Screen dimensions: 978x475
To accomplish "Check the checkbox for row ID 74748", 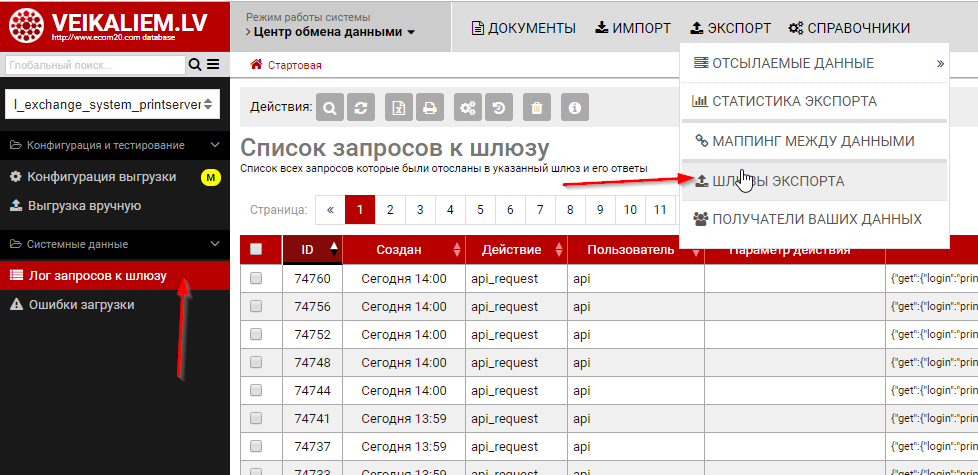I will tap(256, 363).
